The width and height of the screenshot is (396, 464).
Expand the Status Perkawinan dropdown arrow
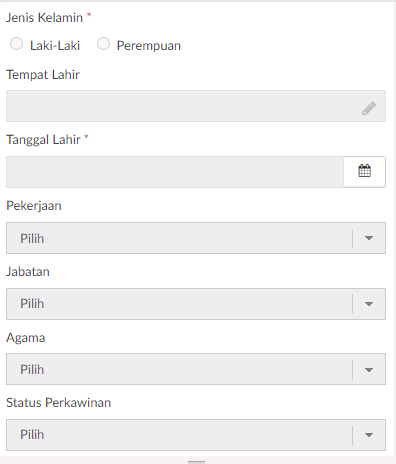pyautogui.click(x=369, y=435)
